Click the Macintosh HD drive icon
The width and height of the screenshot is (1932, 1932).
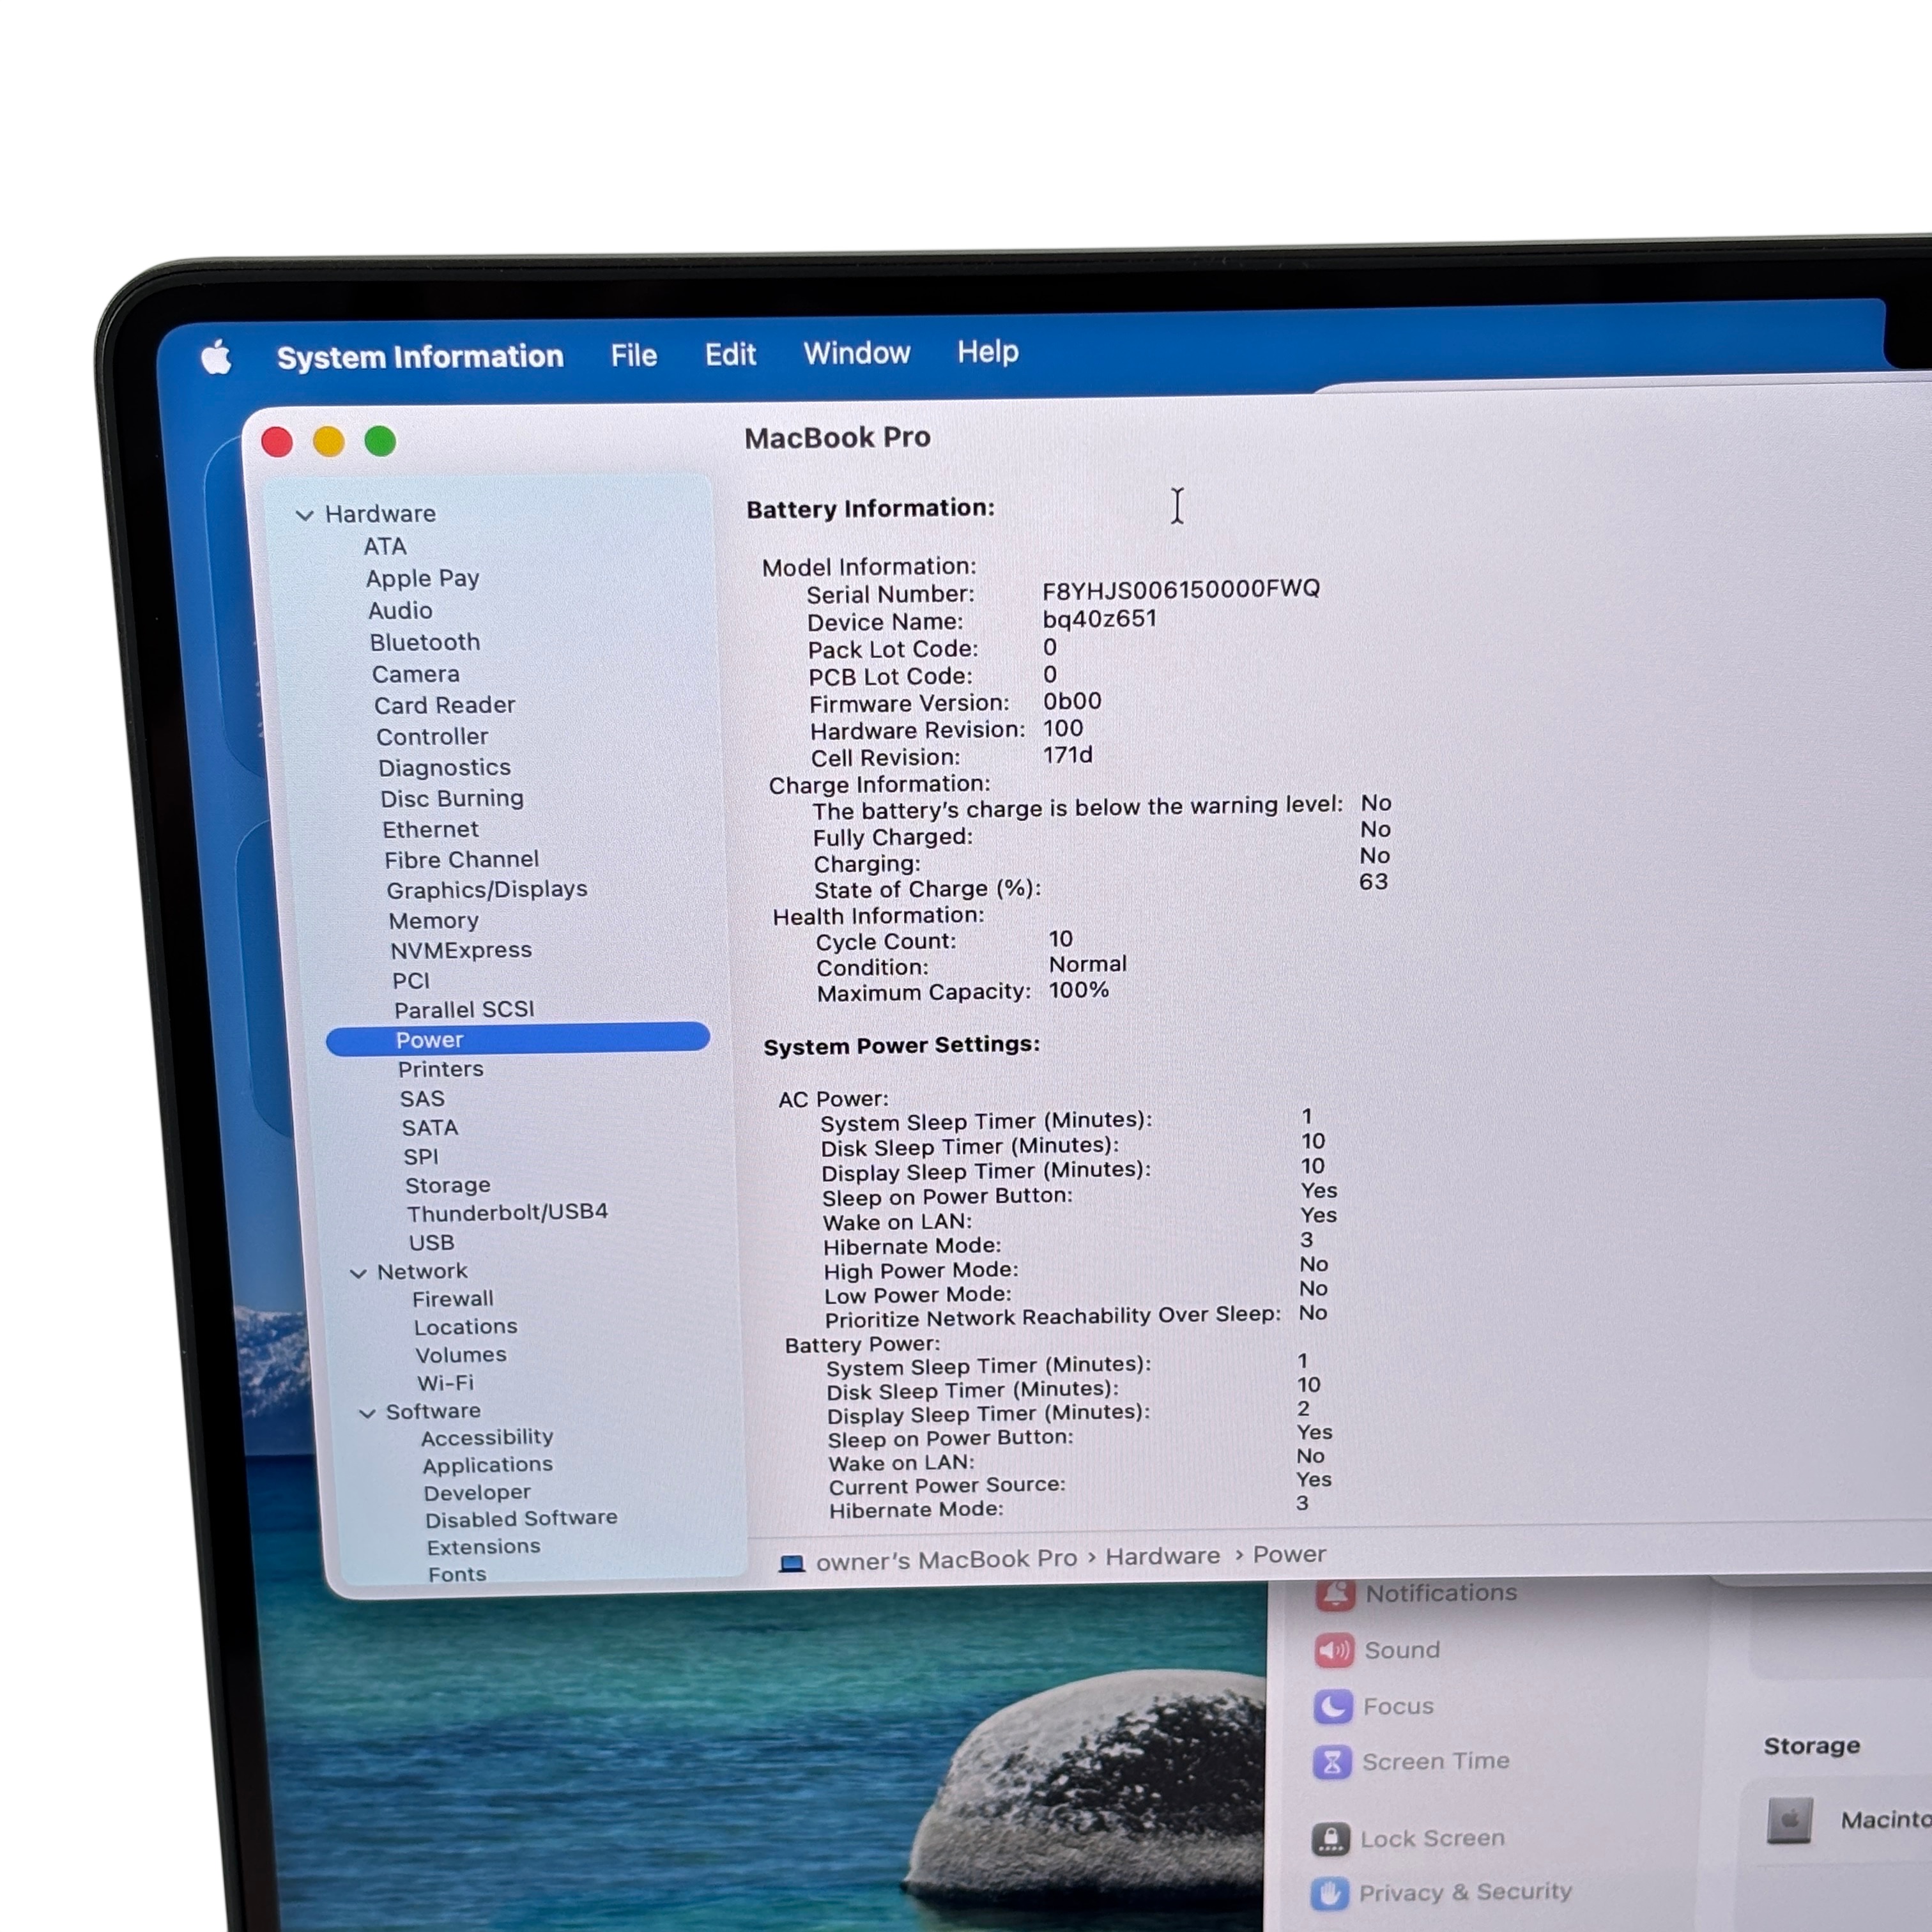[x=1789, y=1820]
